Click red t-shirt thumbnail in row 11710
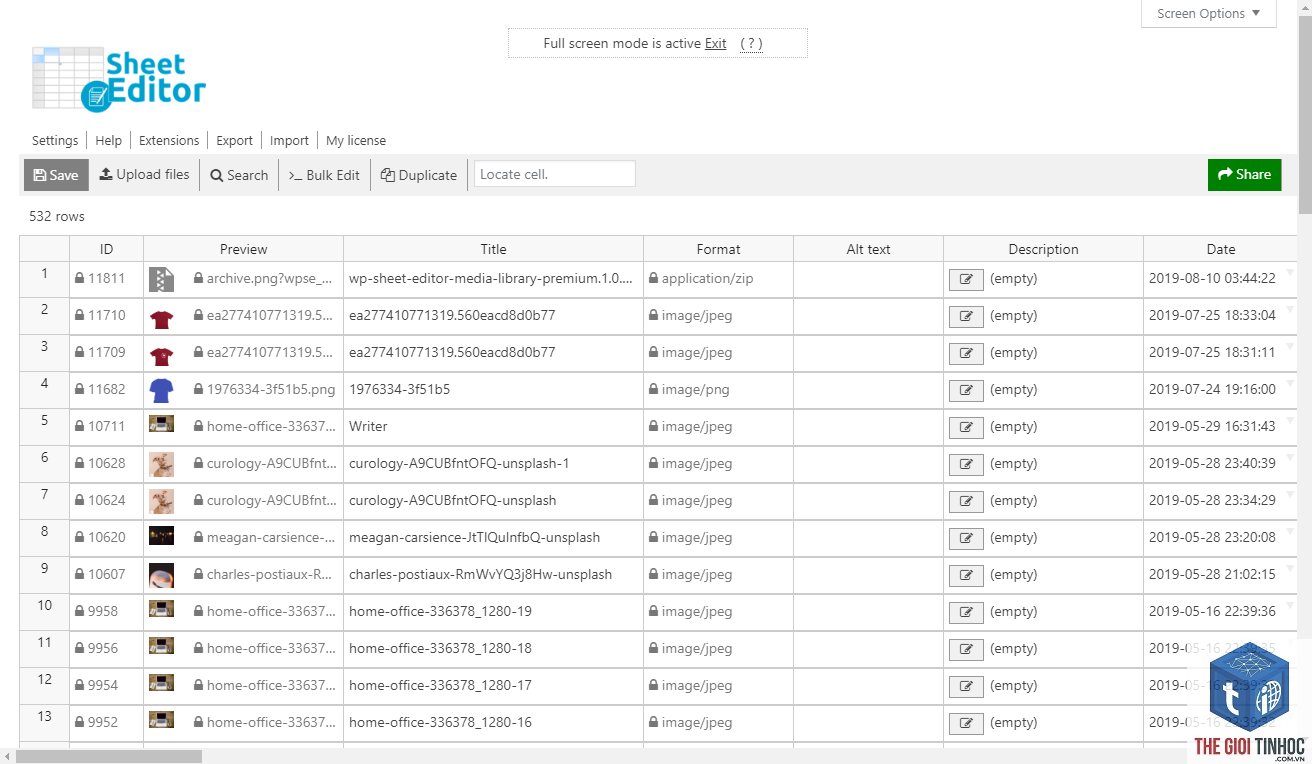The width and height of the screenshot is (1312, 764). (x=161, y=320)
